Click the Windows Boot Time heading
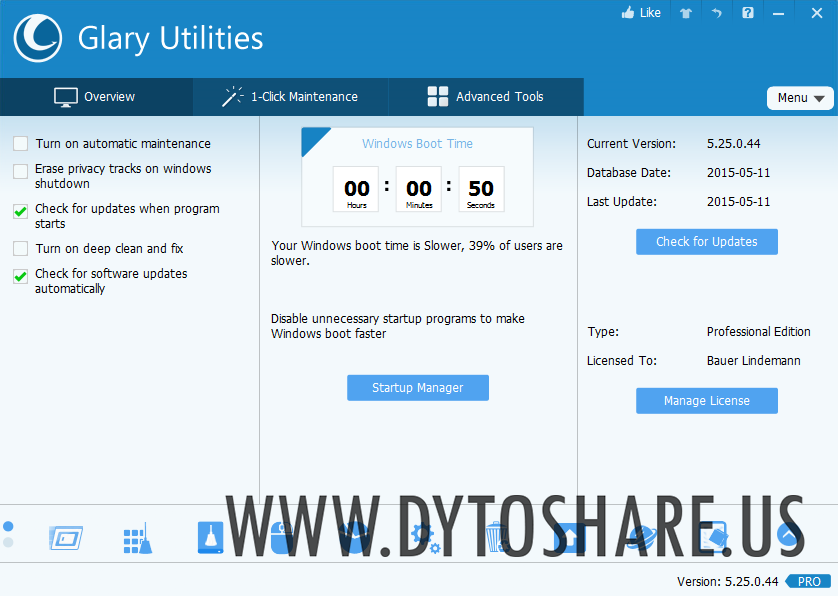The image size is (838, 596). [x=417, y=143]
